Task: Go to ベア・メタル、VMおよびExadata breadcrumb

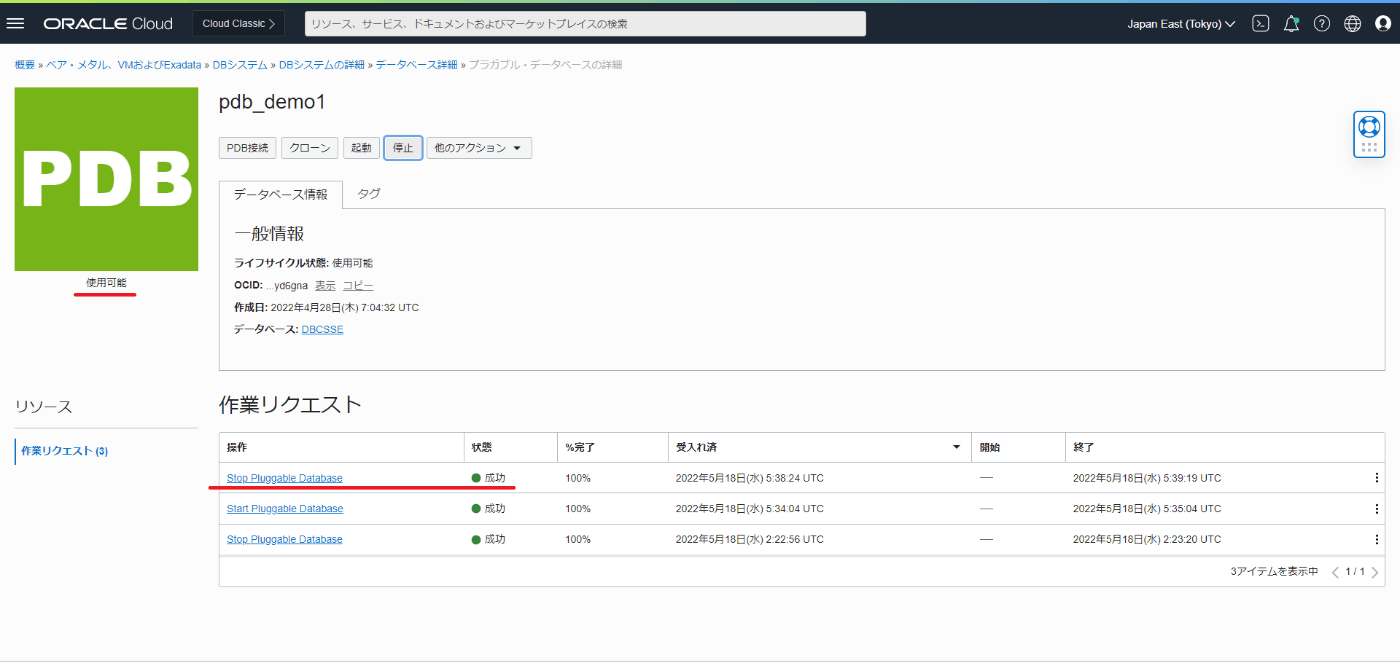Action: click(x=124, y=64)
